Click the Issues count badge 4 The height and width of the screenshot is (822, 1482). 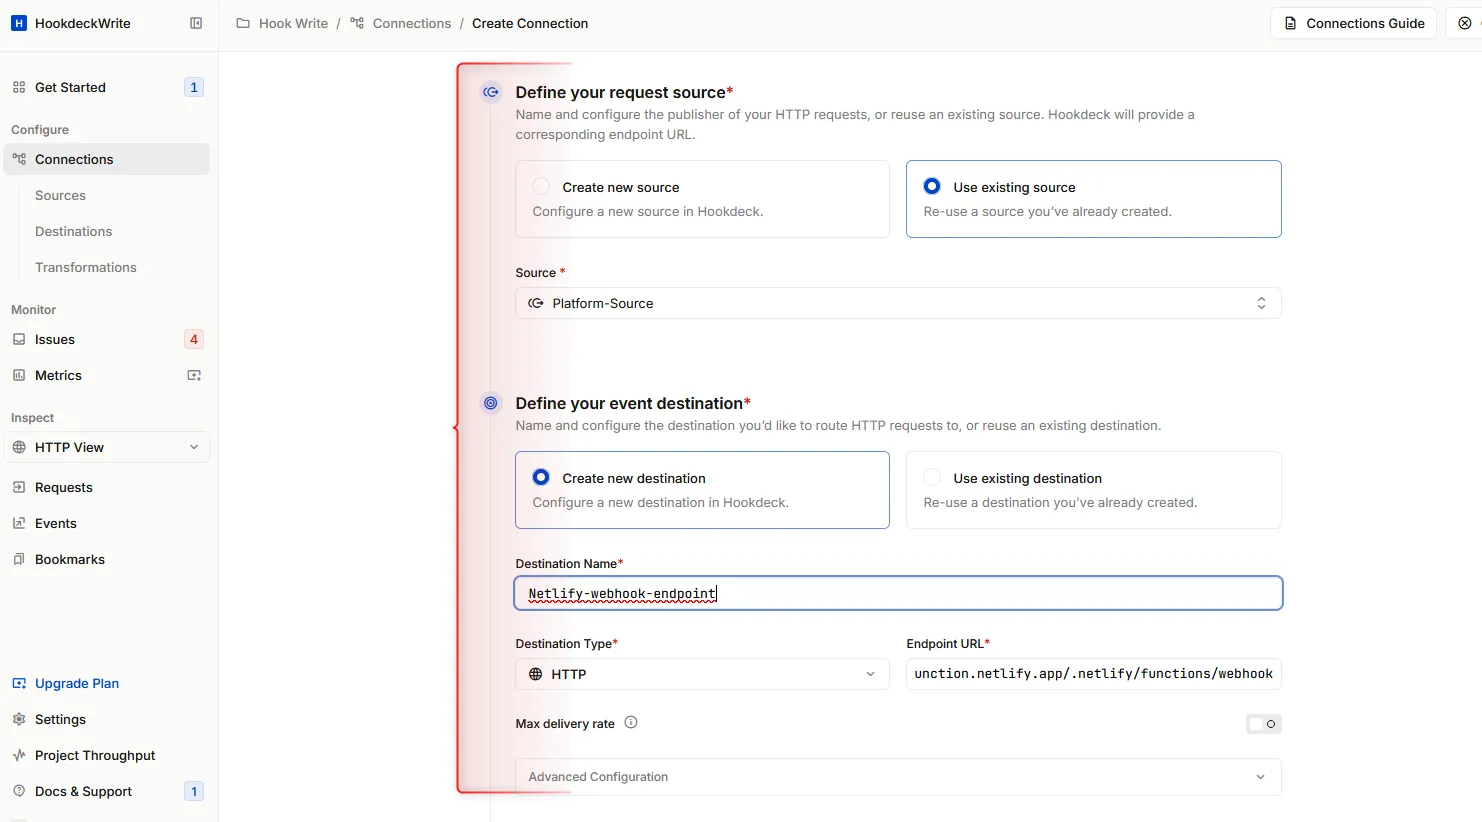click(x=194, y=339)
